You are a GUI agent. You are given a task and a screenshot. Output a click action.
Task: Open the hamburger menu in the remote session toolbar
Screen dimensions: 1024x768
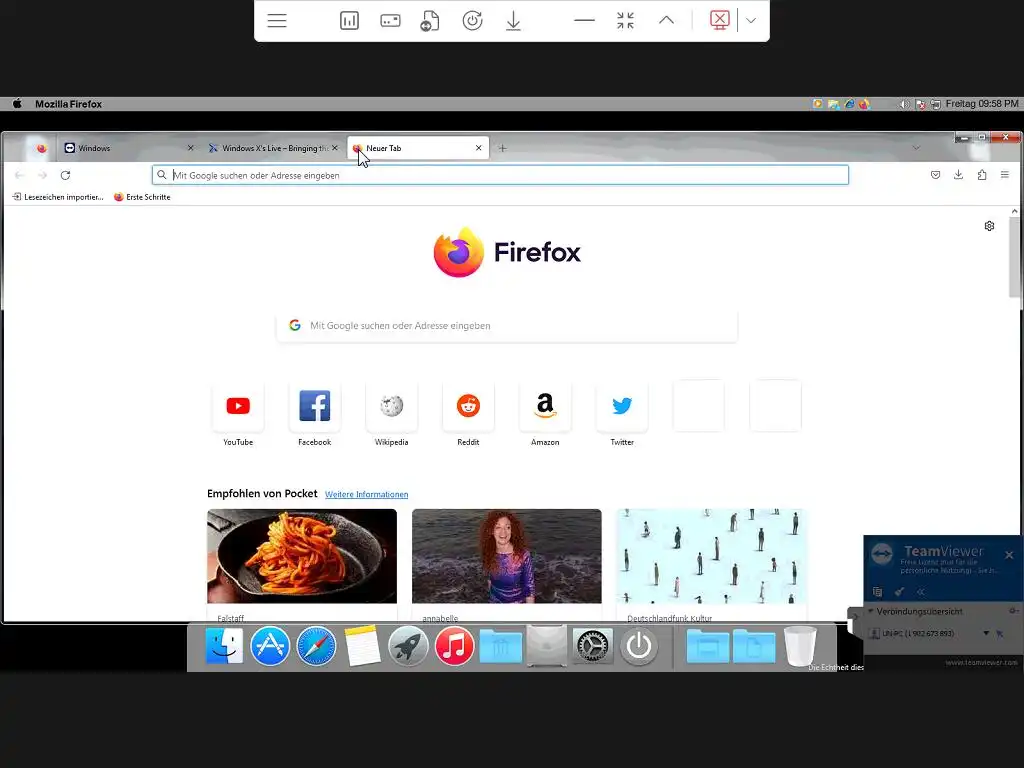(x=277, y=21)
